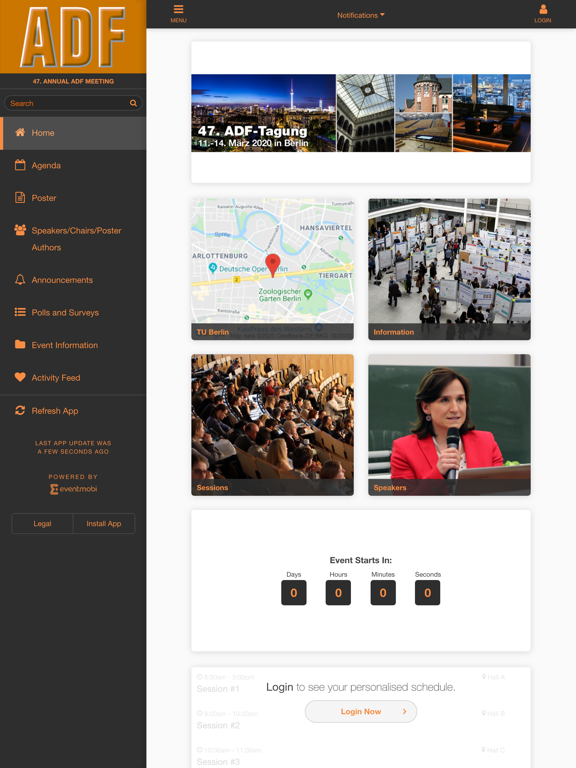
Task: Click Refresh App text link
Action: [55, 411]
